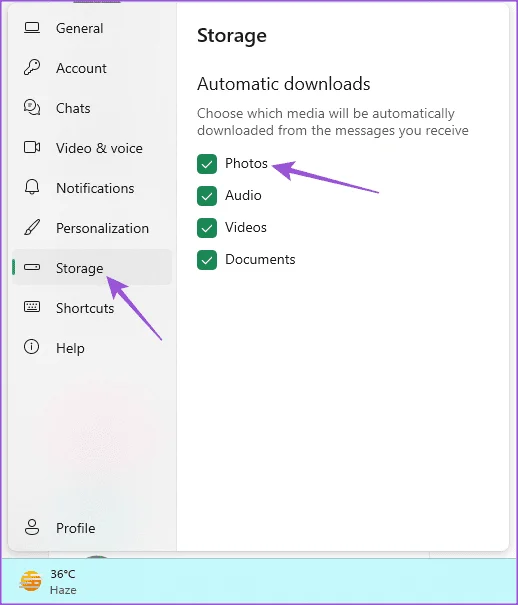Image resolution: width=518 pixels, height=605 pixels.
Task: Click the Videos label text
Action: pyautogui.click(x=246, y=228)
